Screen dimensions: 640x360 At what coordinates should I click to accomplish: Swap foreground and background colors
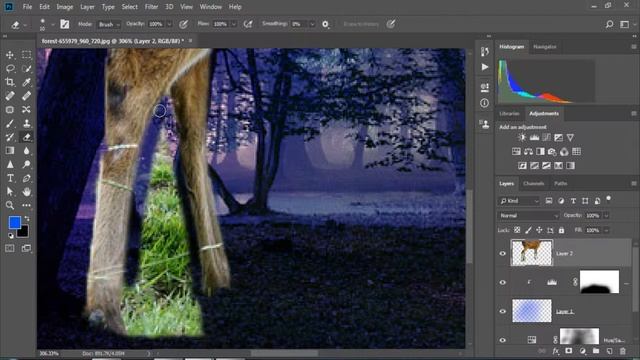coord(27,218)
